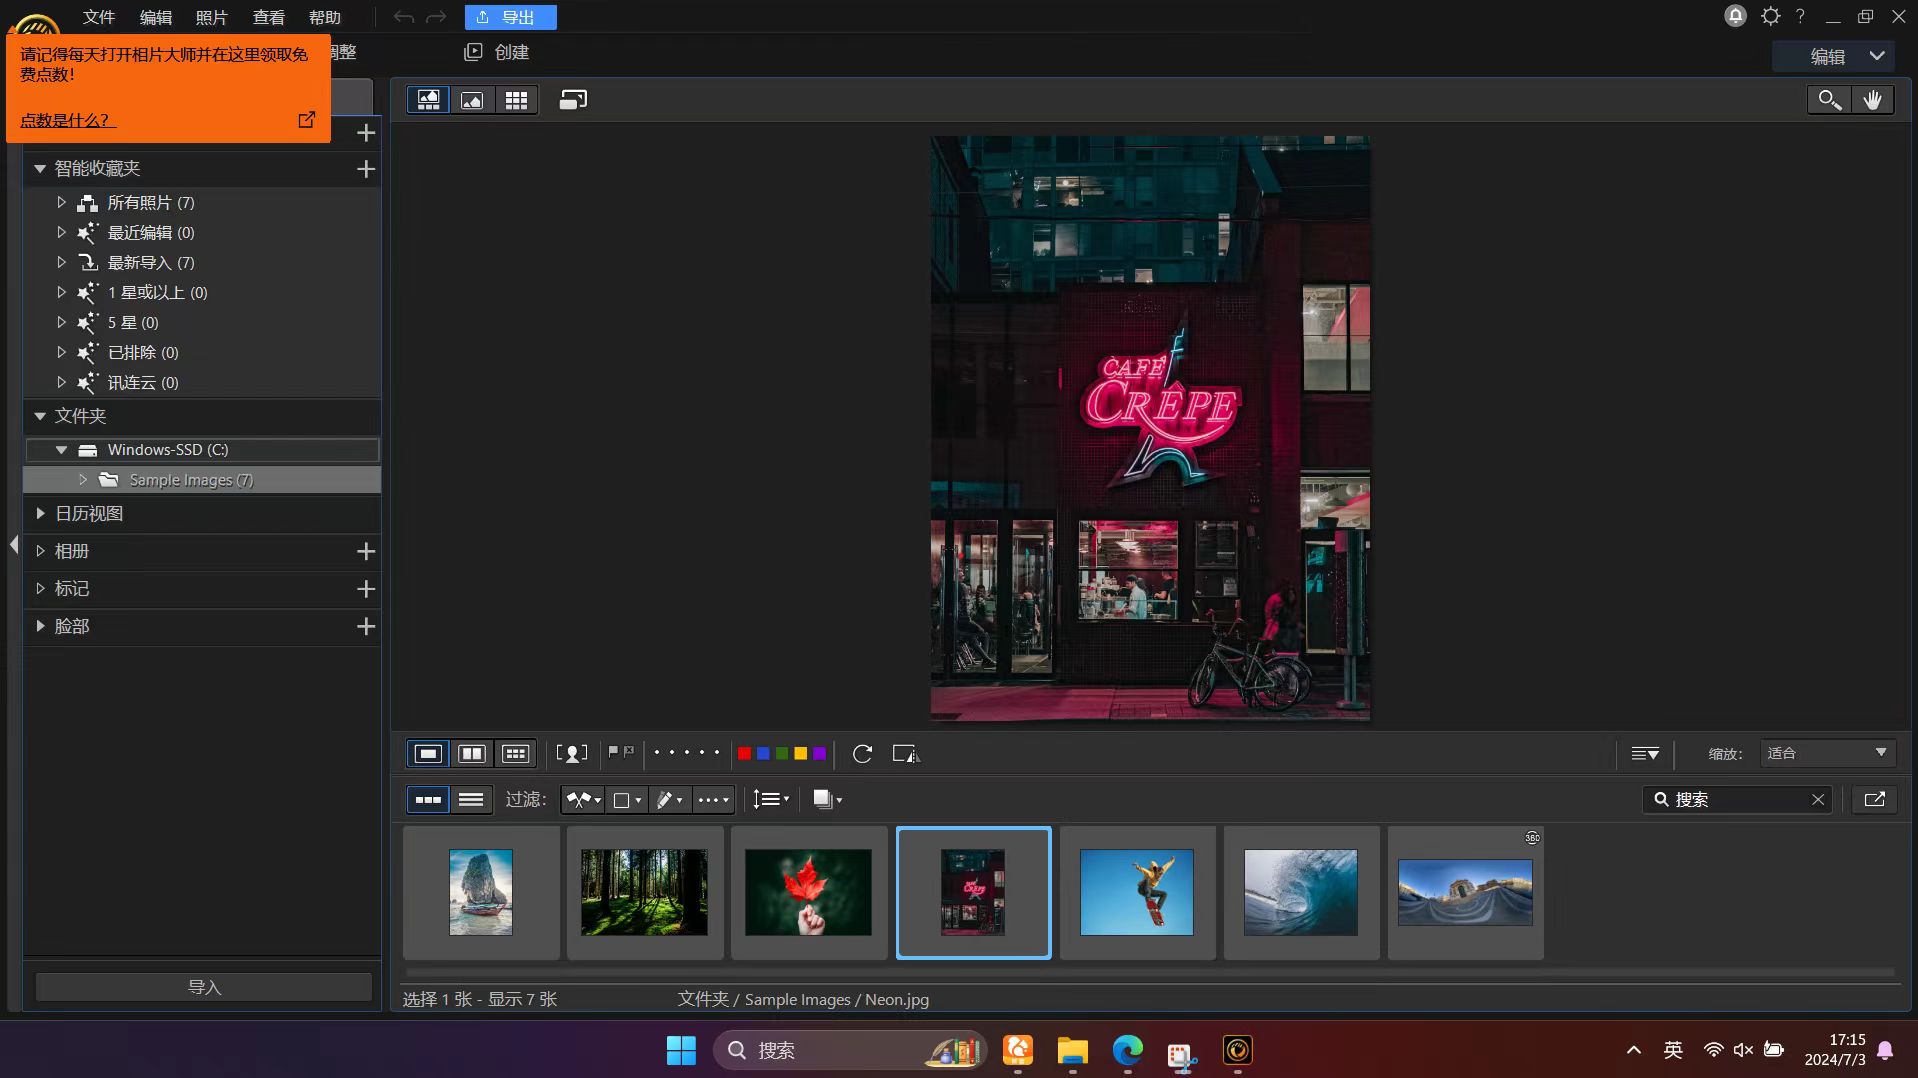
Task: Open the 照片 menu
Action: click(x=211, y=17)
